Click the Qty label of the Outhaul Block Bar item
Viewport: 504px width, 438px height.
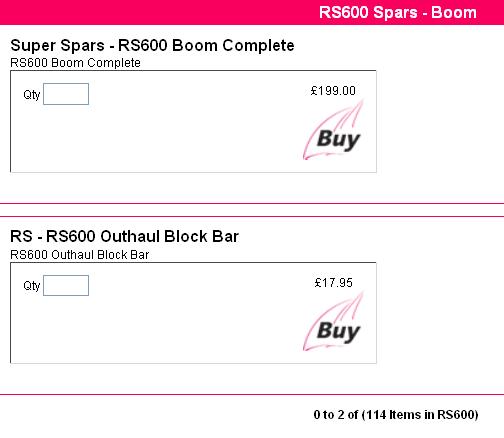[x=32, y=286]
